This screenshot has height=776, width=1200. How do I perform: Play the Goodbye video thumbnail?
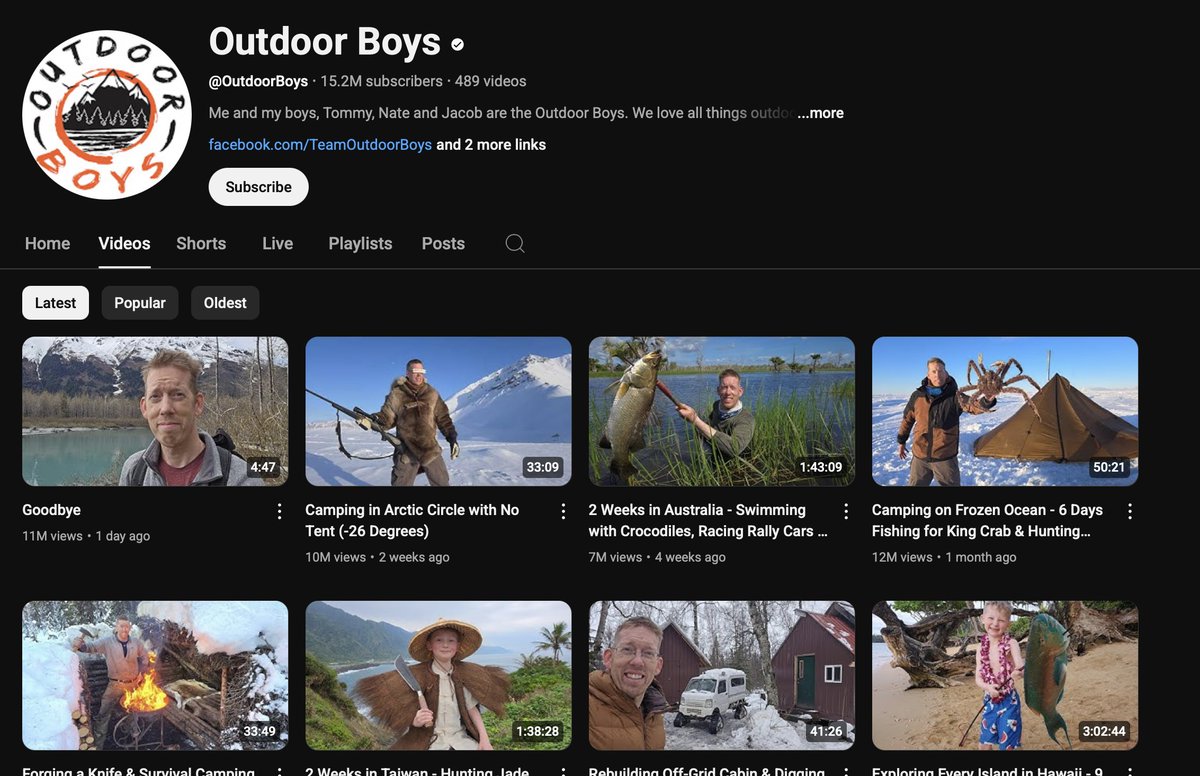point(155,411)
